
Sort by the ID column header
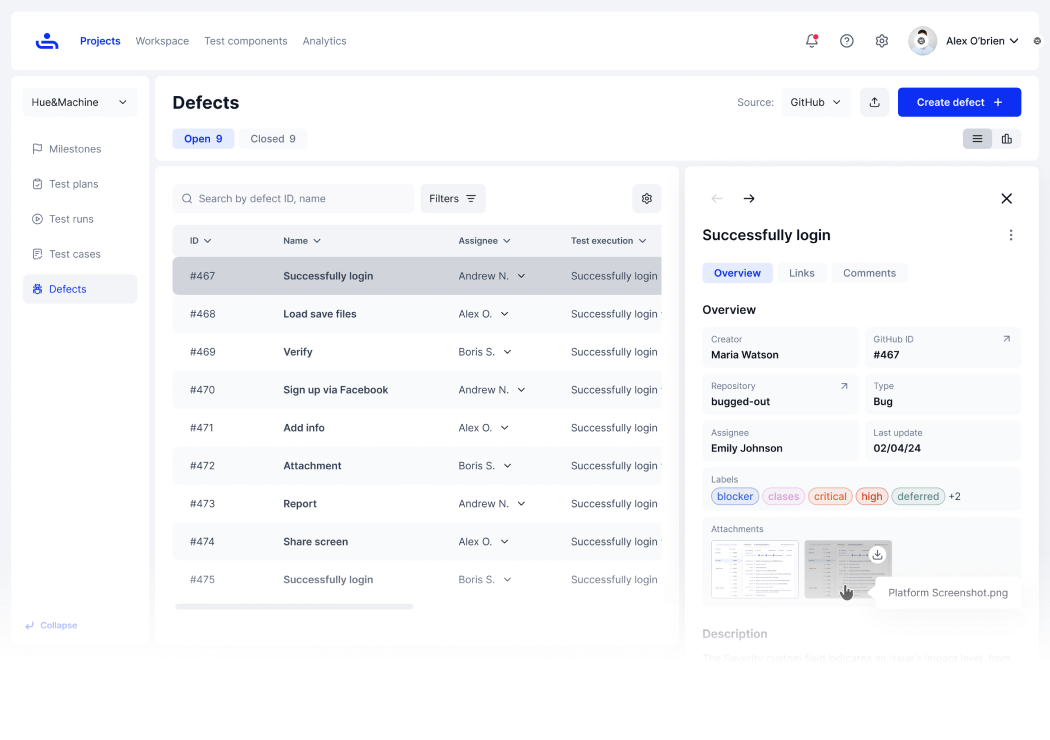[200, 240]
